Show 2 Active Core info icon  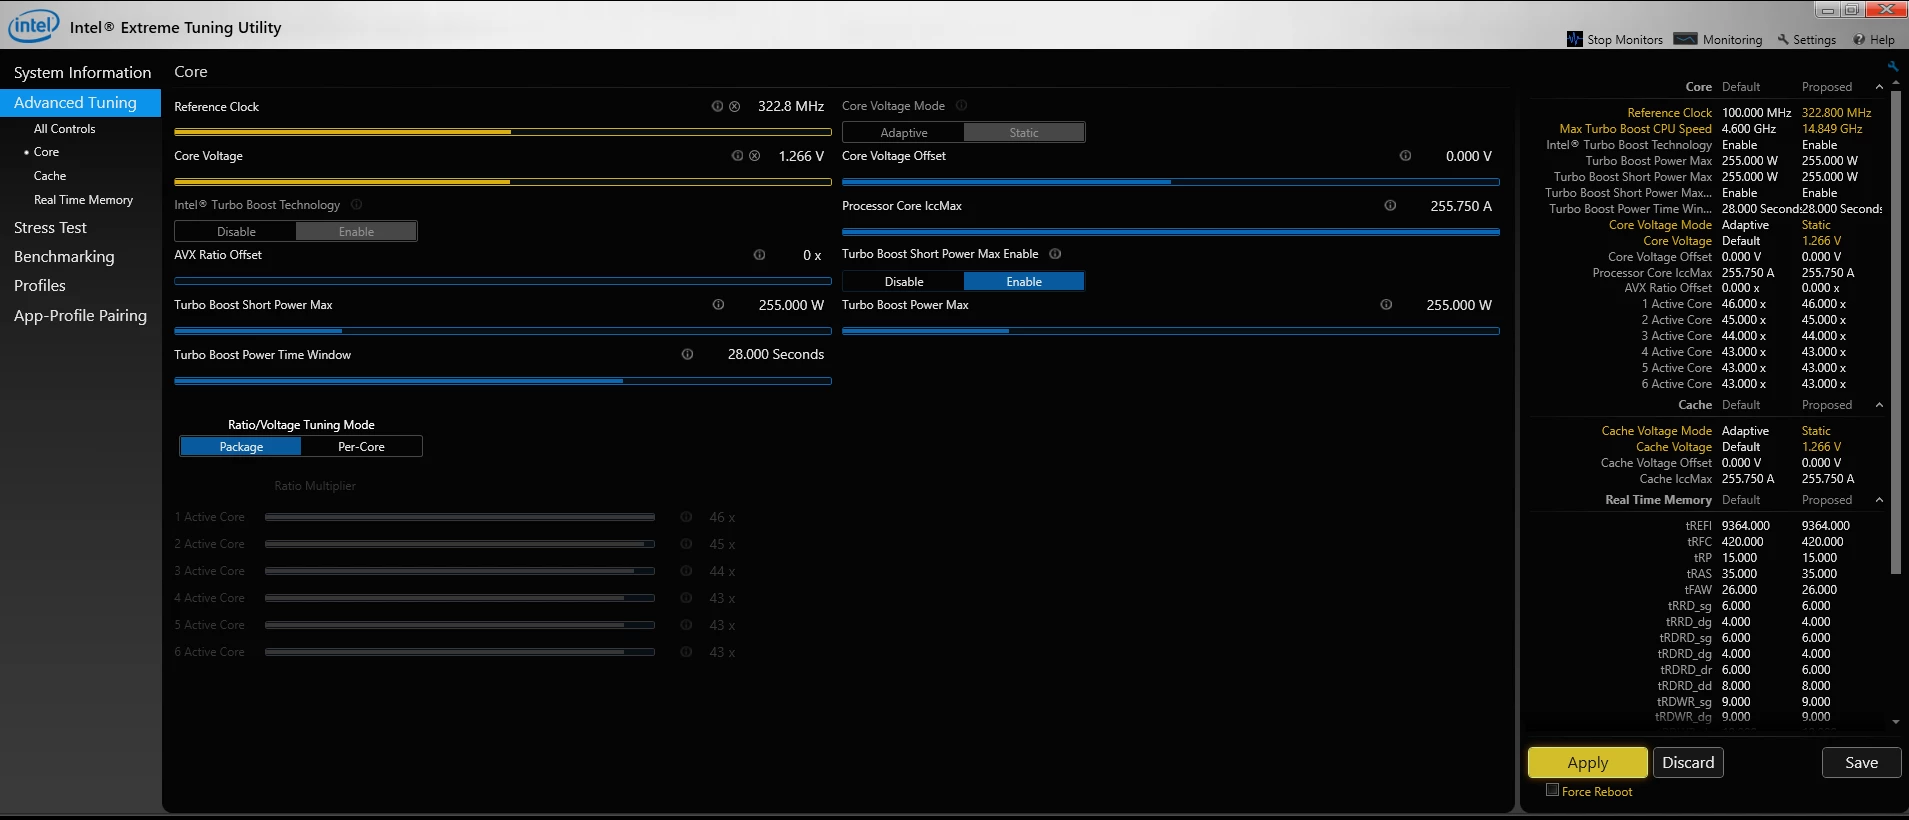(686, 544)
